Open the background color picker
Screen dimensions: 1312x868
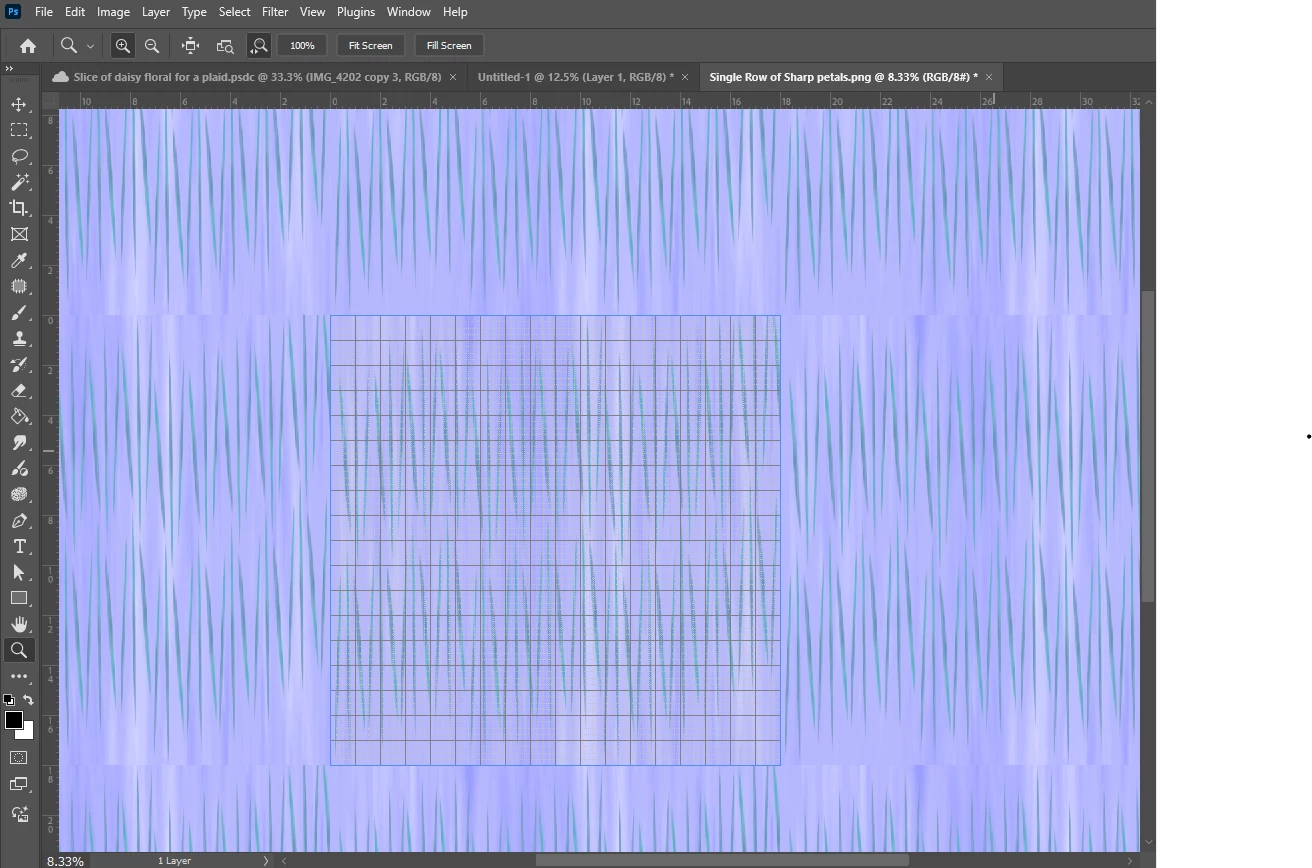tap(28, 734)
